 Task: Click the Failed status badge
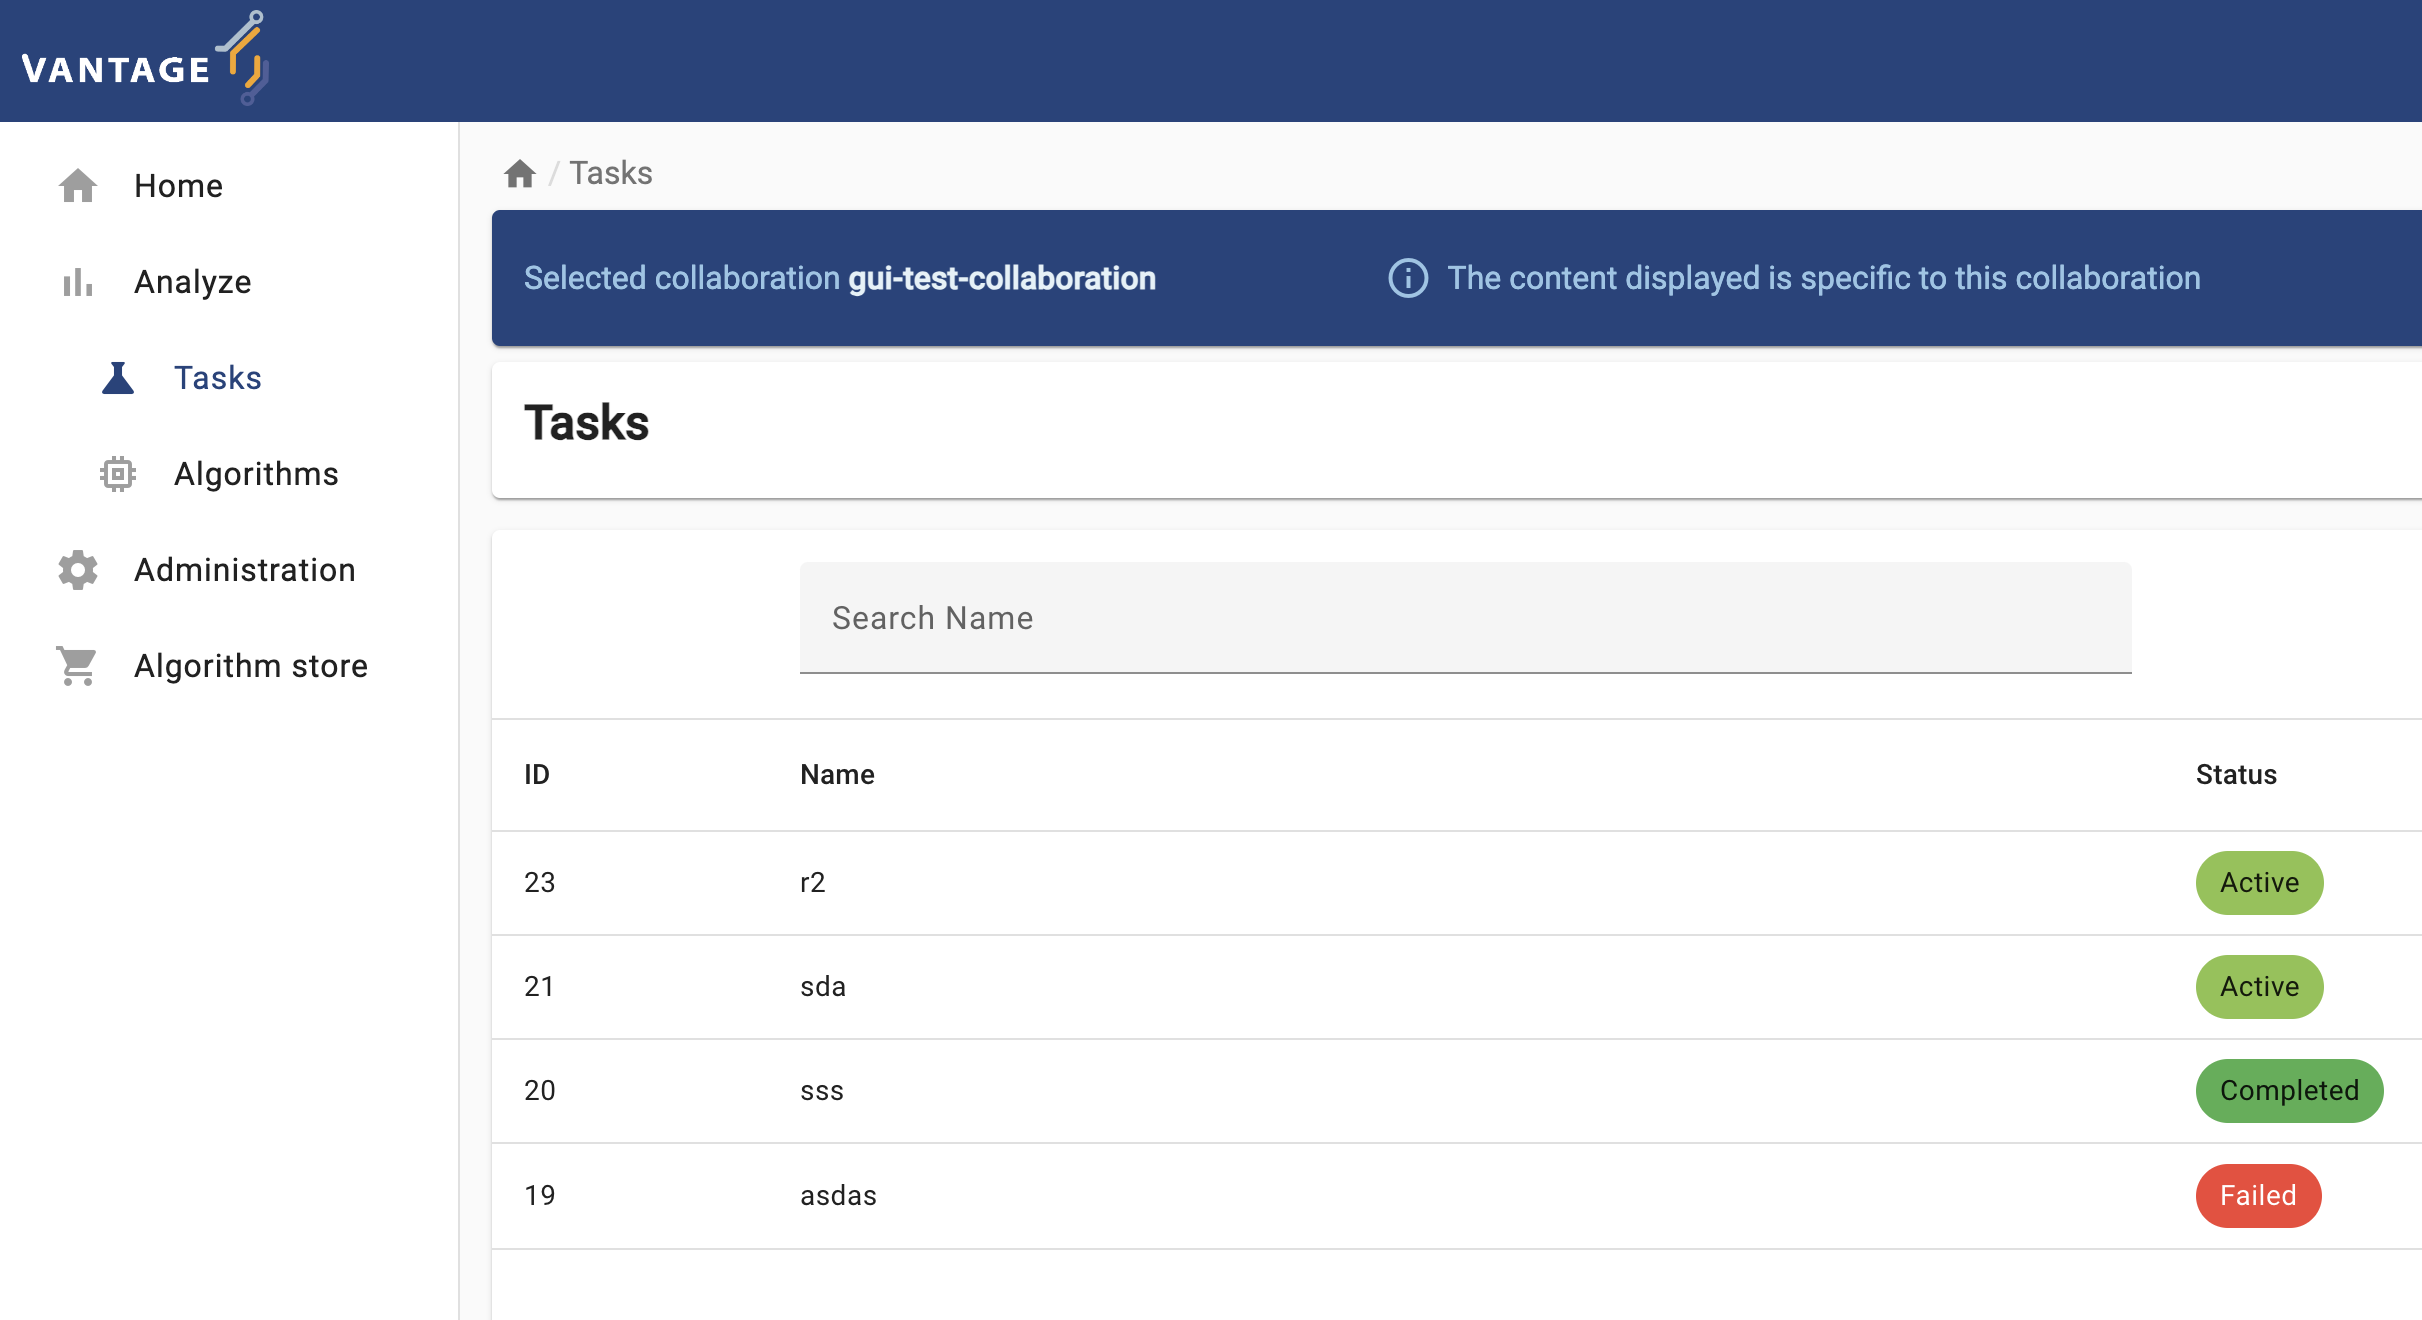pos(2259,1196)
